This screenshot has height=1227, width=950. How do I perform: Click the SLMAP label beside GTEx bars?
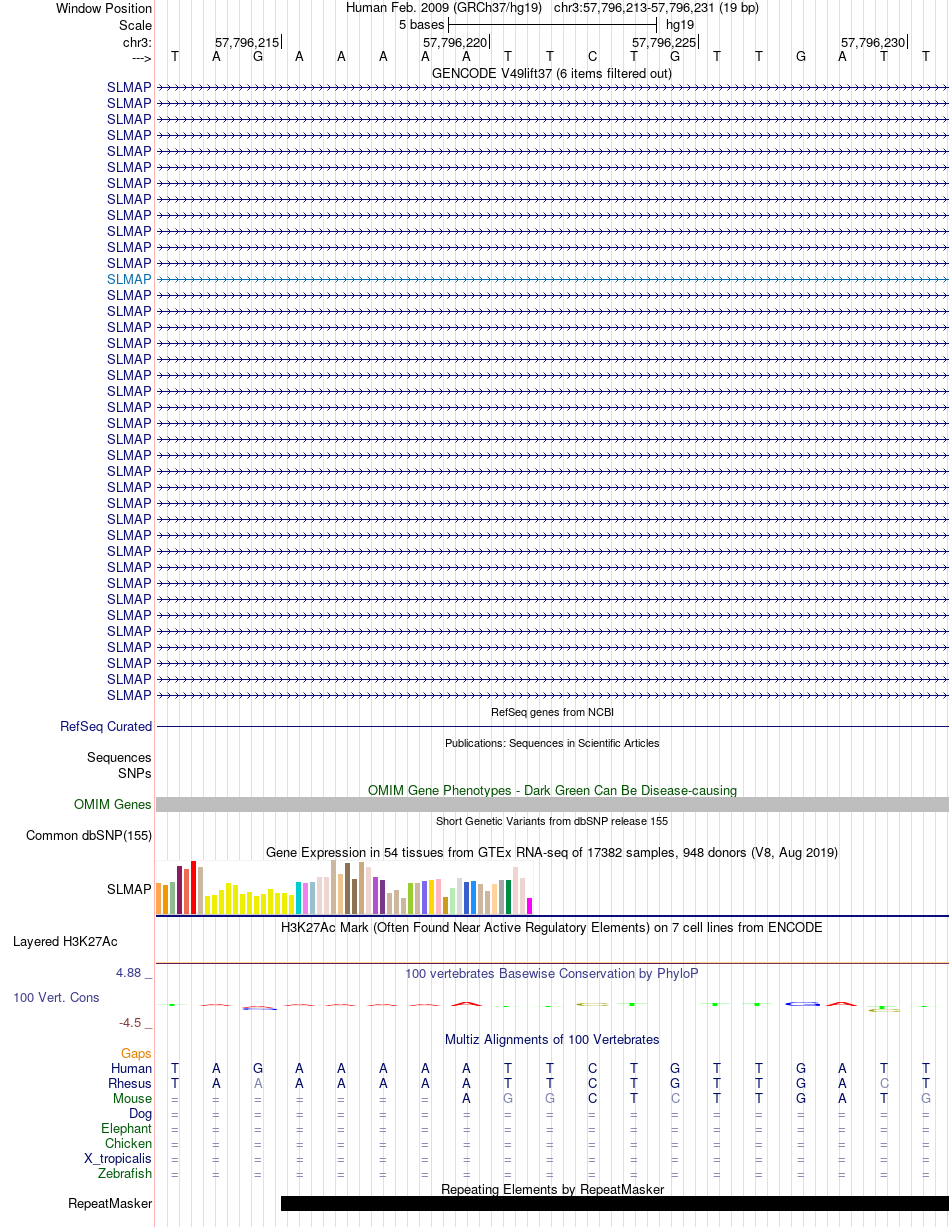pos(129,888)
